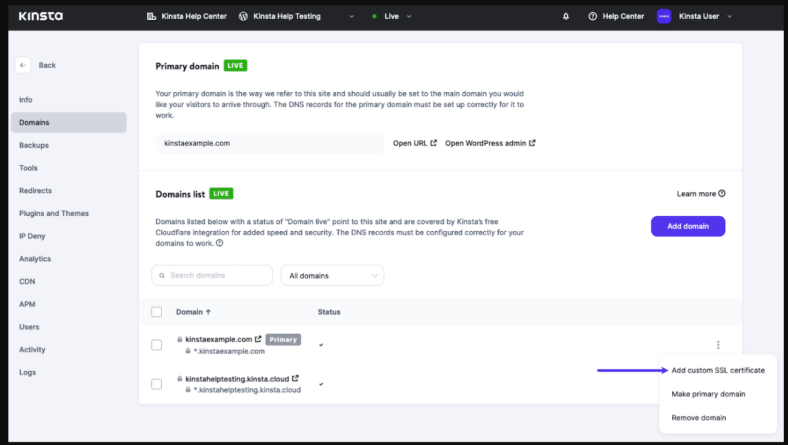Click lock icon beside kinstaexample.com
This screenshot has height=445, width=788.
(179, 339)
